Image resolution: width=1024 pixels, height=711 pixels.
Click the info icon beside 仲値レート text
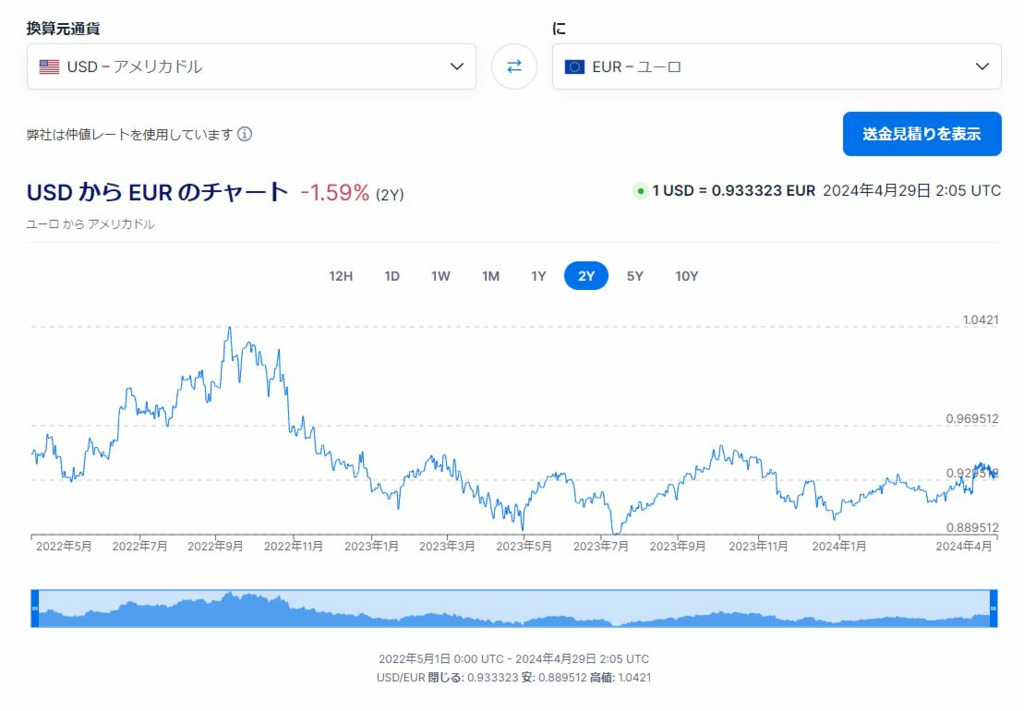pos(245,134)
